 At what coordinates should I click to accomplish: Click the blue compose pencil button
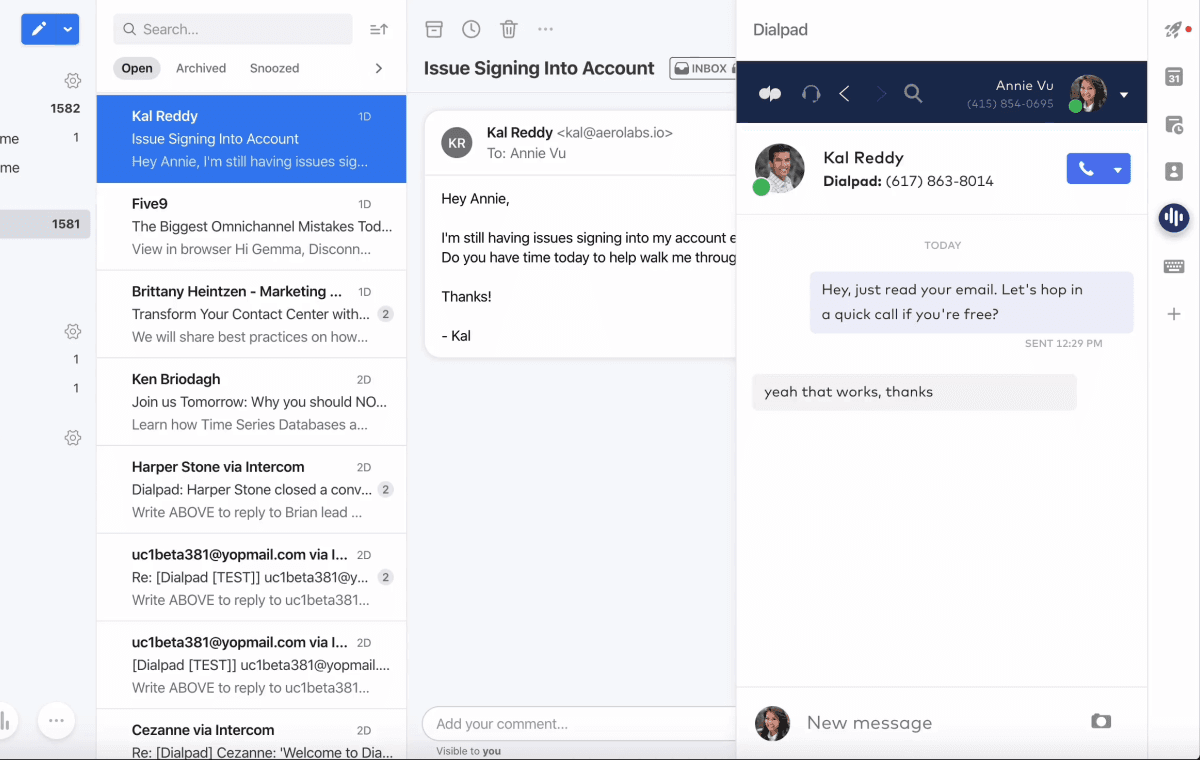click(x=38, y=29)
